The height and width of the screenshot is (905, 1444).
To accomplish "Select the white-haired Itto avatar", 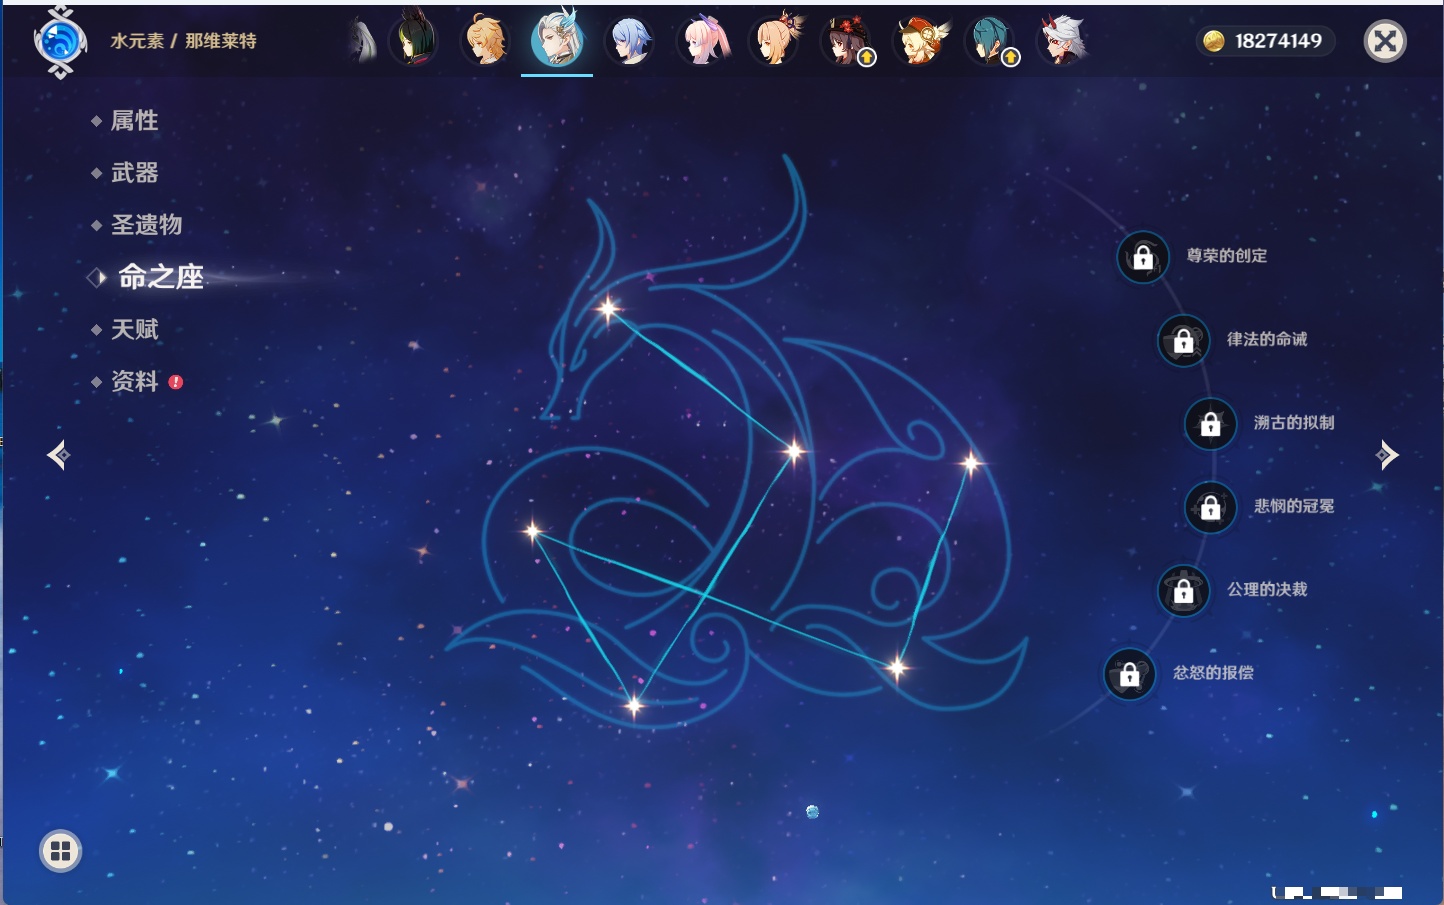I will pyautogui.click(x=1064, y=41).
